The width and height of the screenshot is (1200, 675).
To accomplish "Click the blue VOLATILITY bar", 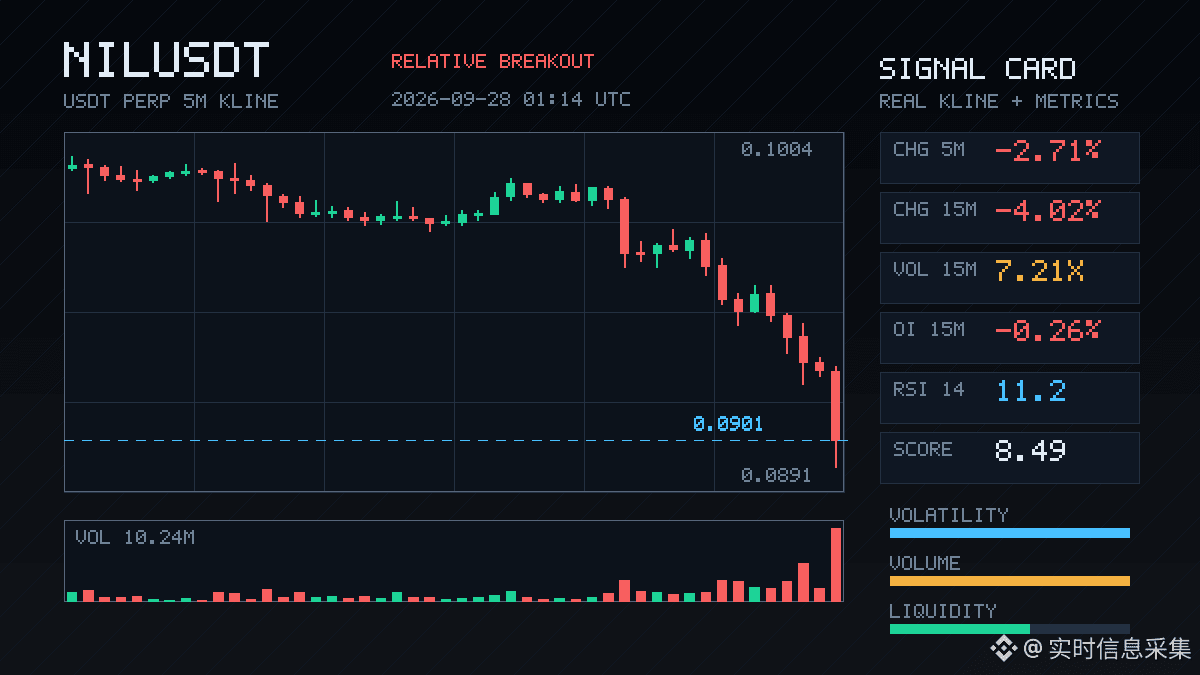I will tap(1009, 533).
